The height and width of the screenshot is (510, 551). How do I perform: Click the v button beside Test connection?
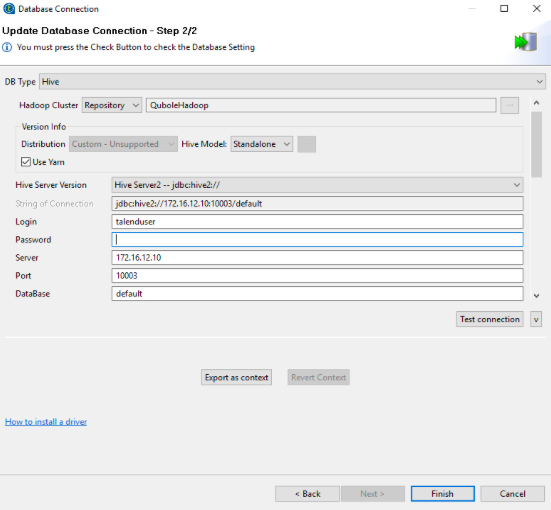click(x=536, y=319)
